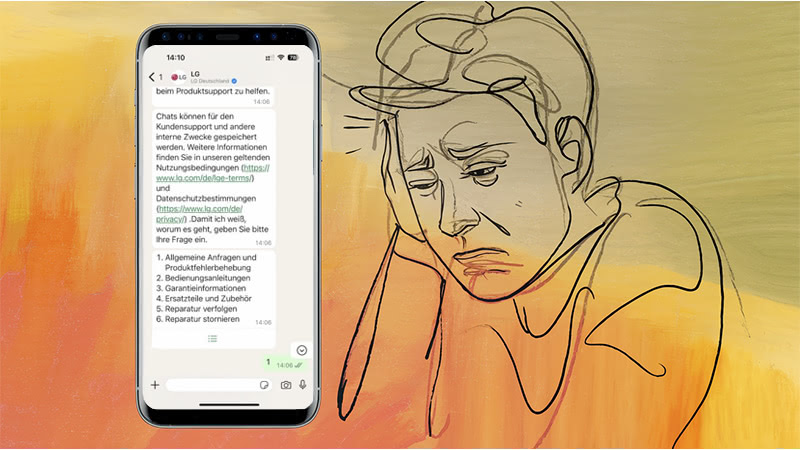Open the sticker picker in the input field
Image resolution: width=800 pixels, height=450 pixels.
coord(264,385)
